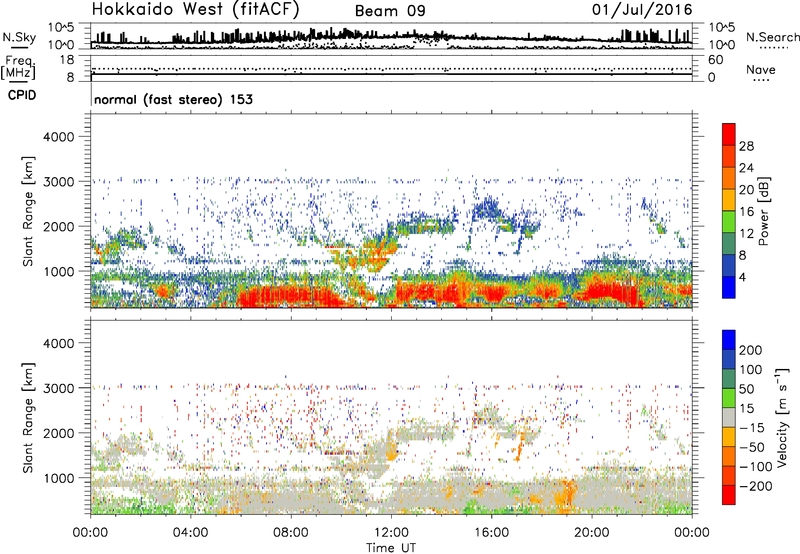Click the '28' label on the power color bar
This screenshot has height=554, width=800.
[746, 146]
